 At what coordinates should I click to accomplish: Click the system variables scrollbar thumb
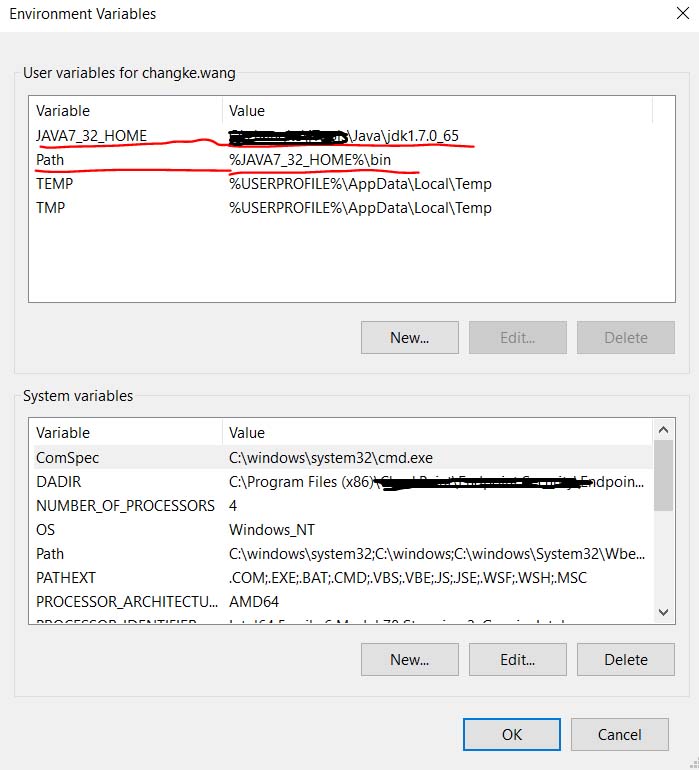pos(663,475)
